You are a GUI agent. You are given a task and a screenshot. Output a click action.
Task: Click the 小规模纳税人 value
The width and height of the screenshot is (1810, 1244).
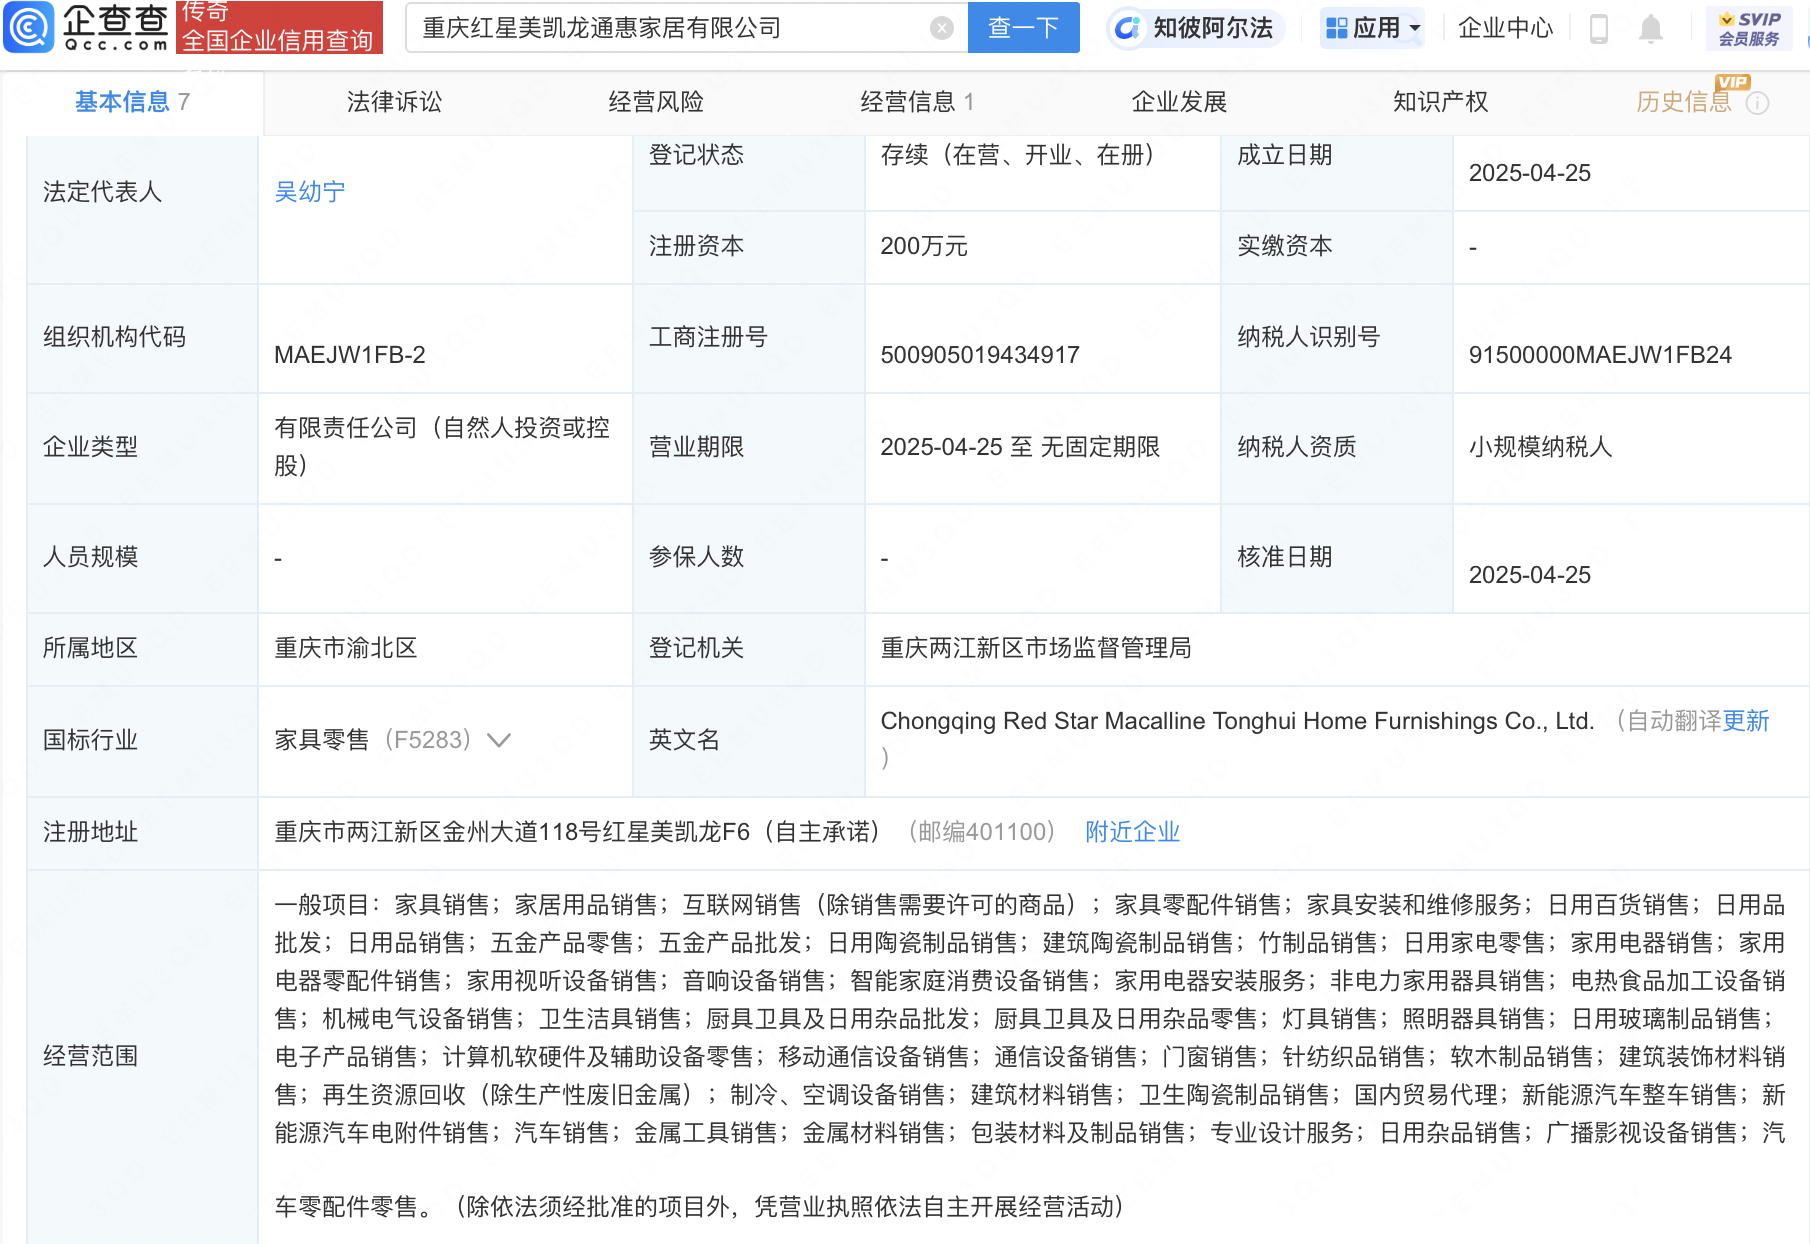[x=1540, y=447]
